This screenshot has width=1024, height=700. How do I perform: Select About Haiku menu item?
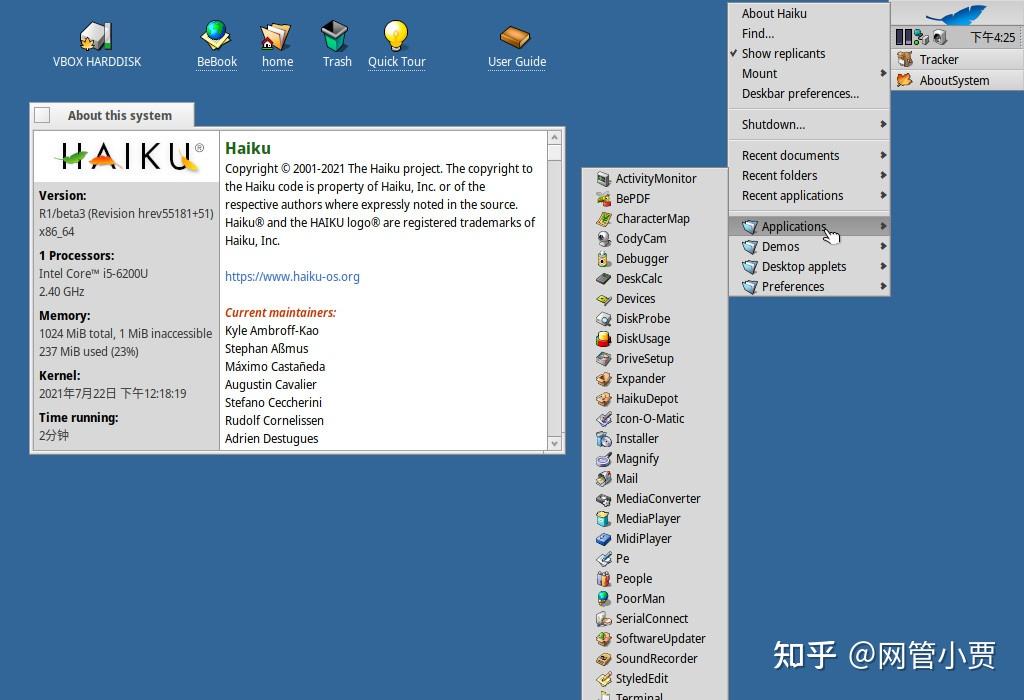pos(809,14)
